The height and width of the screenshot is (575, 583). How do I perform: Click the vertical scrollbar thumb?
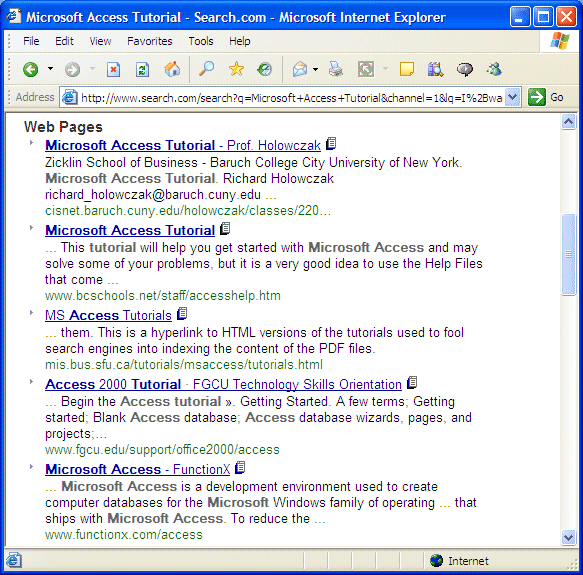tap(568, 254)
